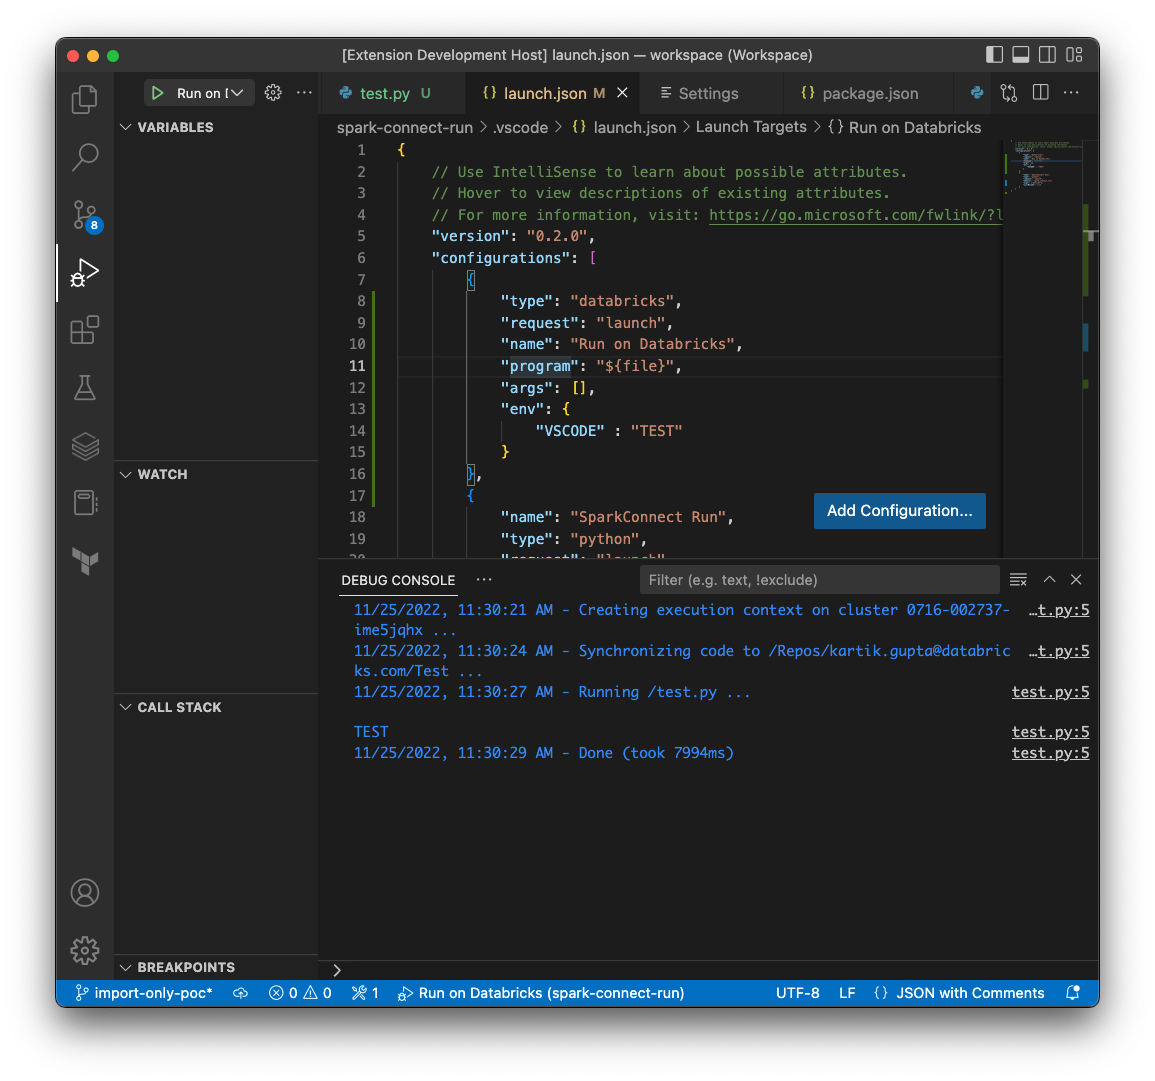Close the debug console panel

[1076, 580]
